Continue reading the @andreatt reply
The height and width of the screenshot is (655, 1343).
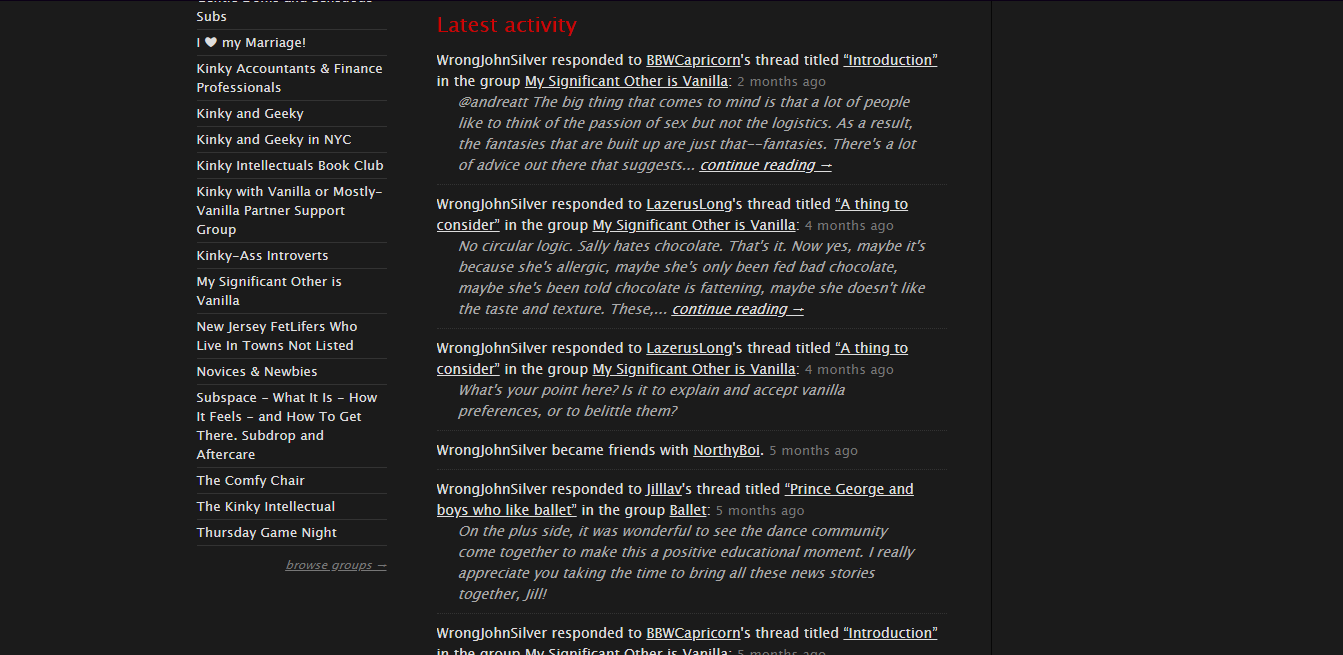coord(766,165)
